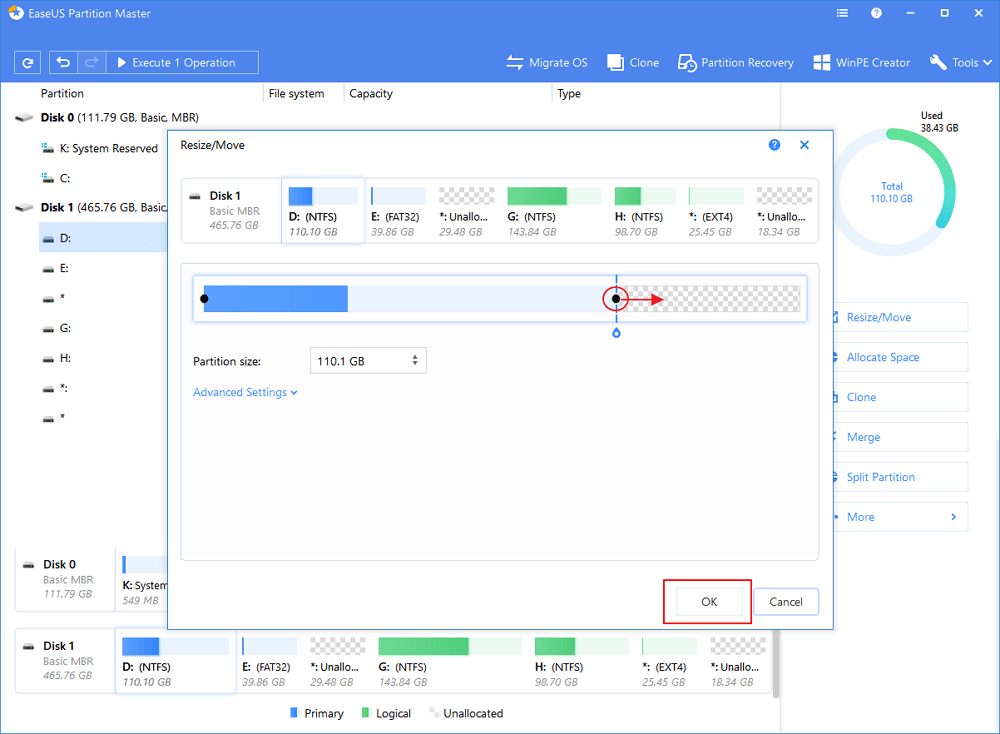Select 18.34 GB unallocated space in dialog
Screen dimensions: 1000x734
tap(784, 212)
